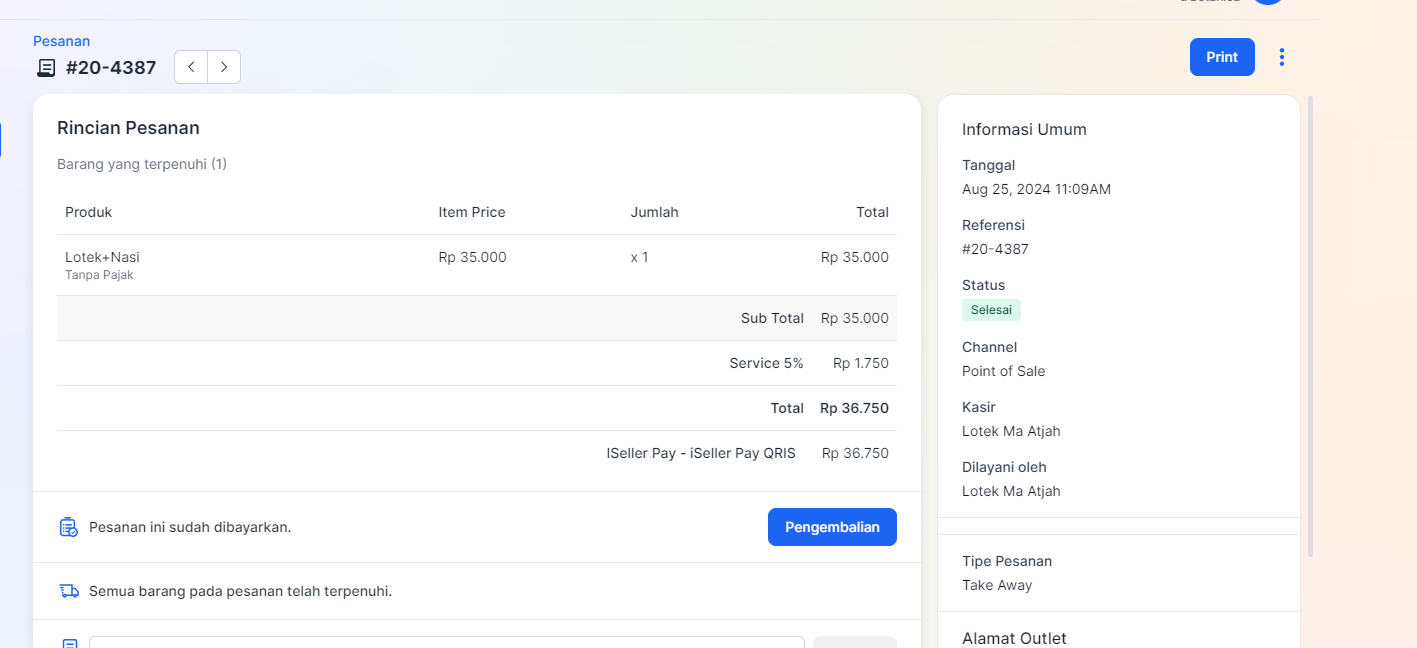Click the note input field at bottom
Screen dimensions: 1417x648
click(x=446, y=642)
